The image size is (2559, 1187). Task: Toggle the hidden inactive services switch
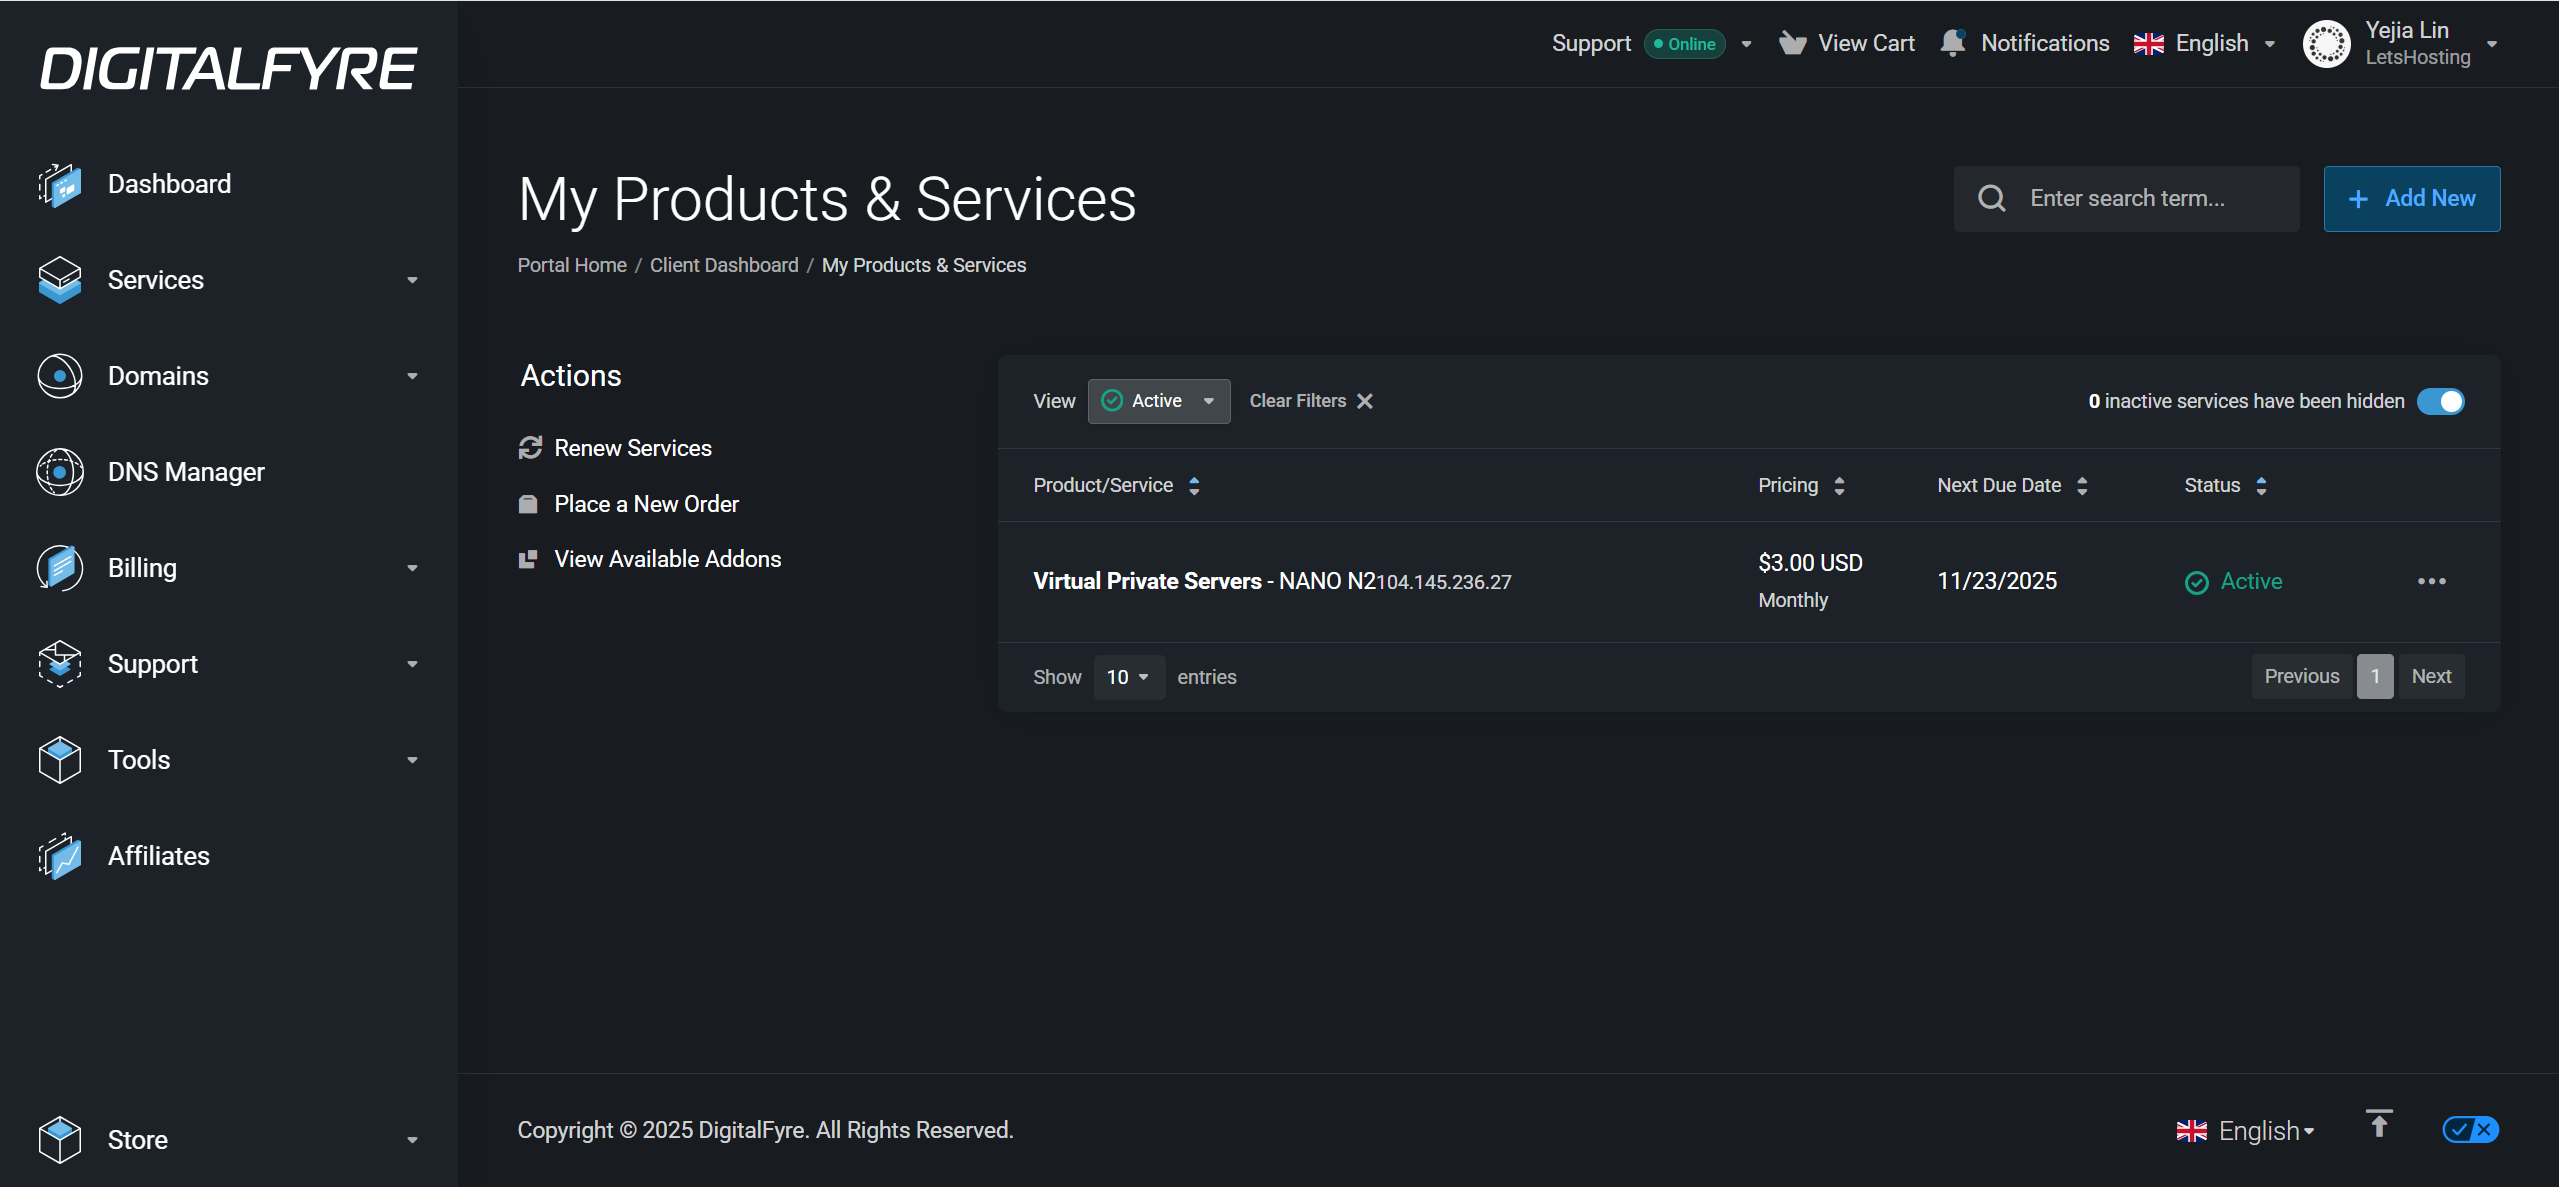click(x=2441, y=401)
